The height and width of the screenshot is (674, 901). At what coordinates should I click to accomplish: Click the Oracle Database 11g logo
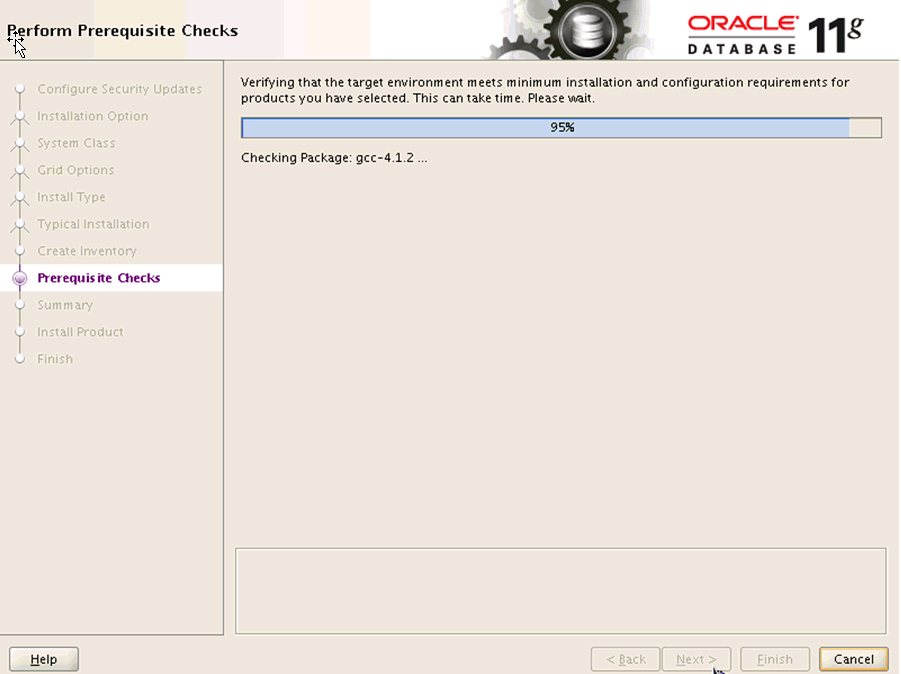click(x=775, y=34)
